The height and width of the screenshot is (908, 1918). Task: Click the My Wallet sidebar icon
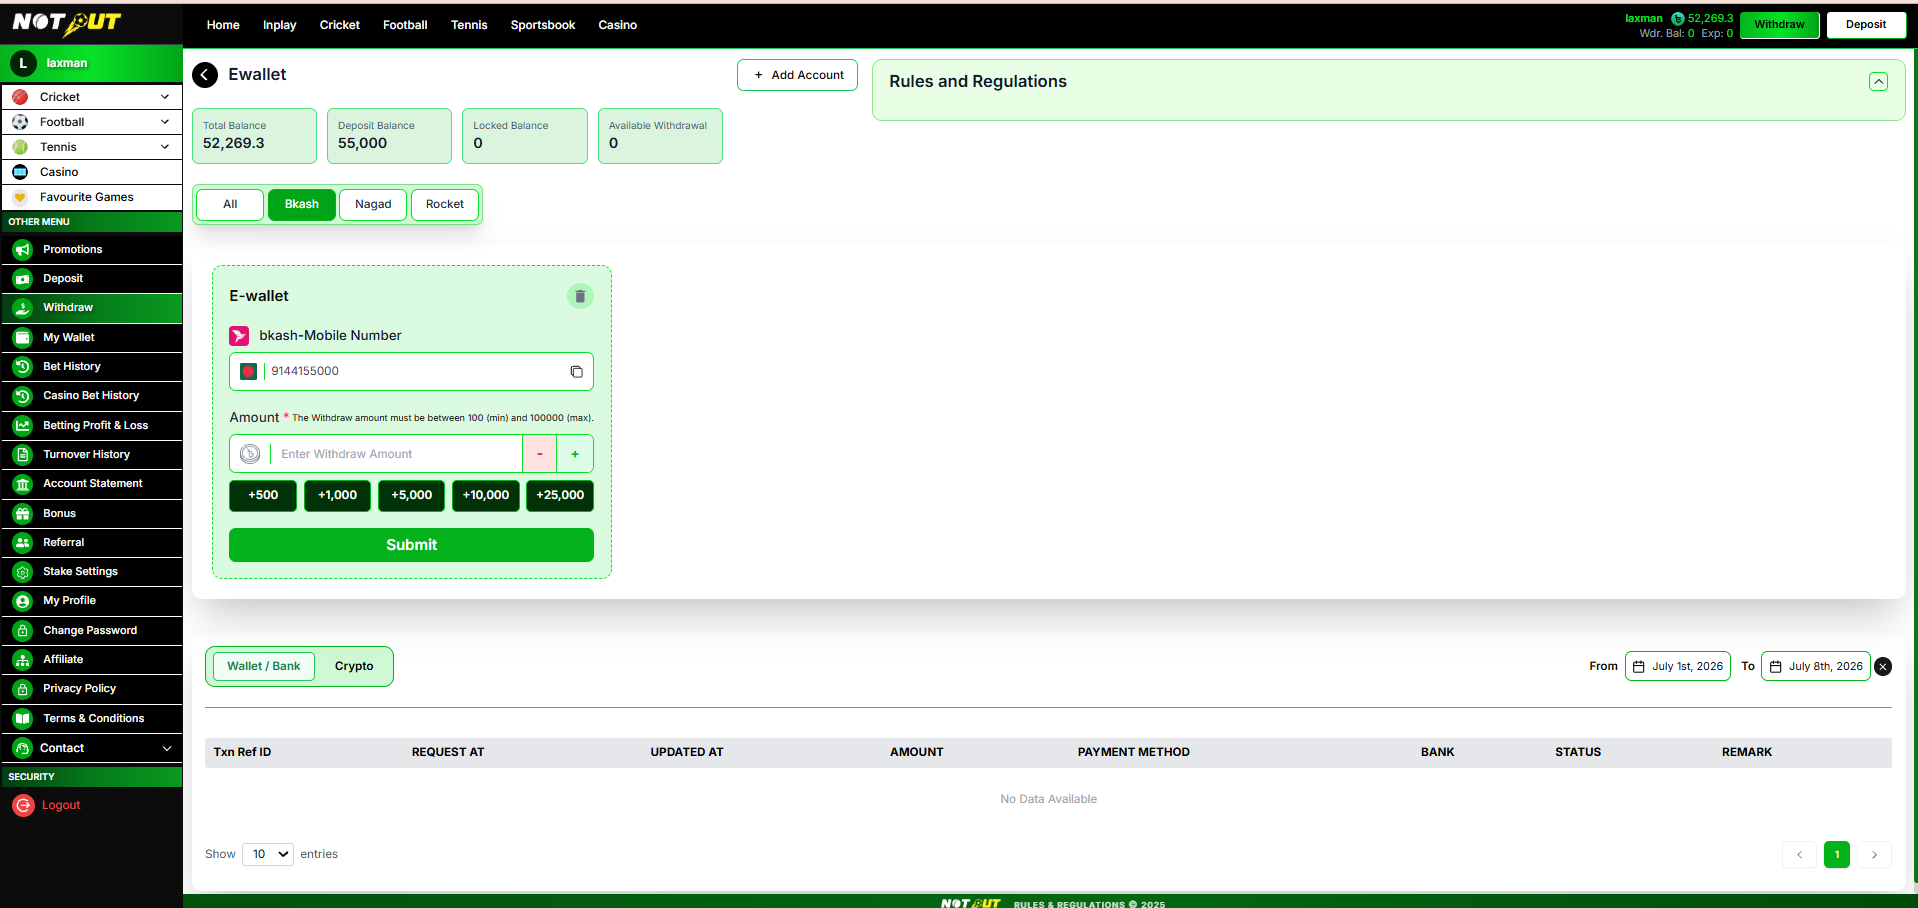(23, 338)
